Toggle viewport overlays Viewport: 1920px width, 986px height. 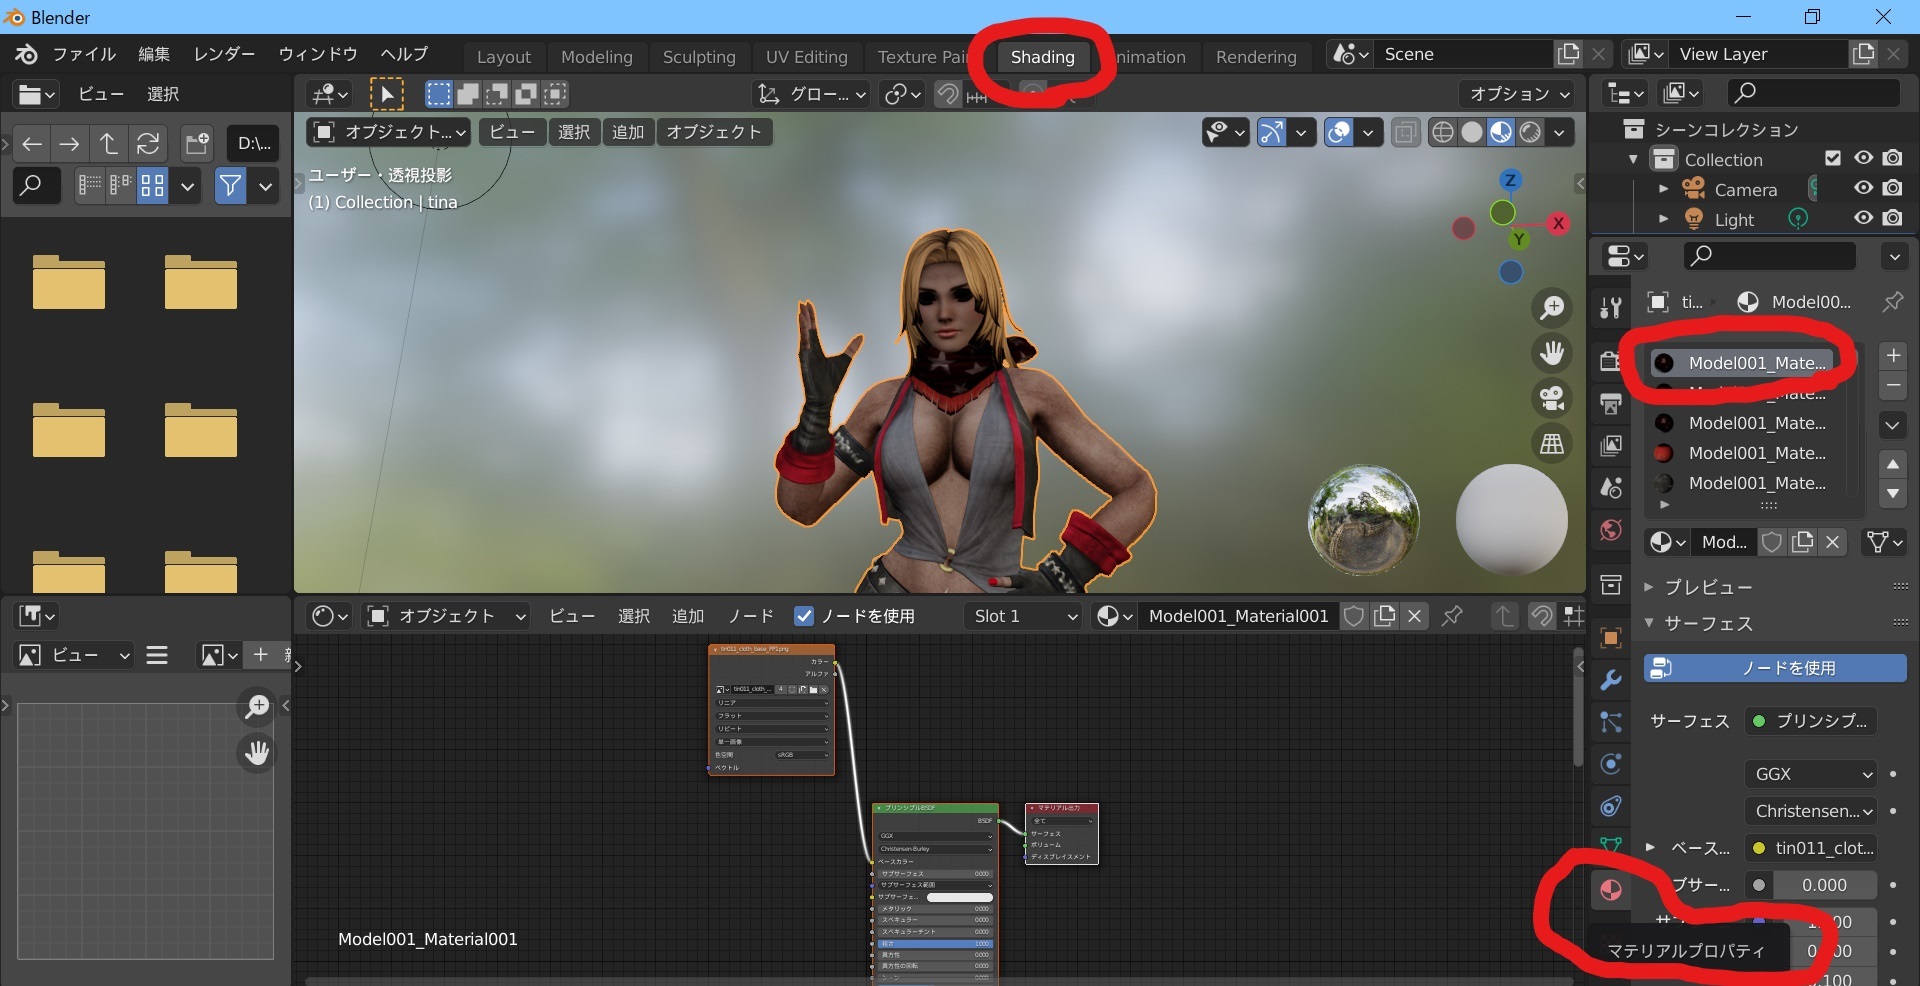point(1338,132)
